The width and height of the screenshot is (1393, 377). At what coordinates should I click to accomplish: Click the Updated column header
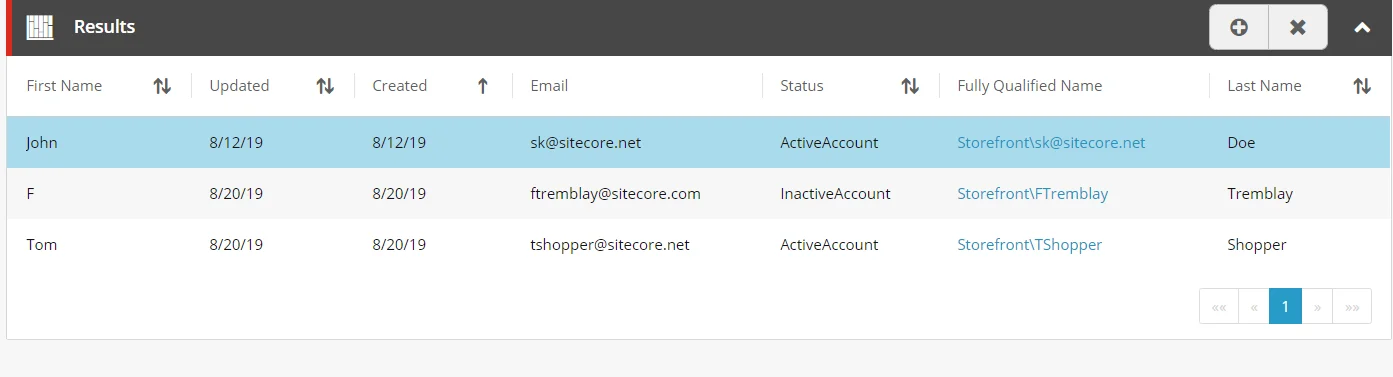tap(239, 86)
